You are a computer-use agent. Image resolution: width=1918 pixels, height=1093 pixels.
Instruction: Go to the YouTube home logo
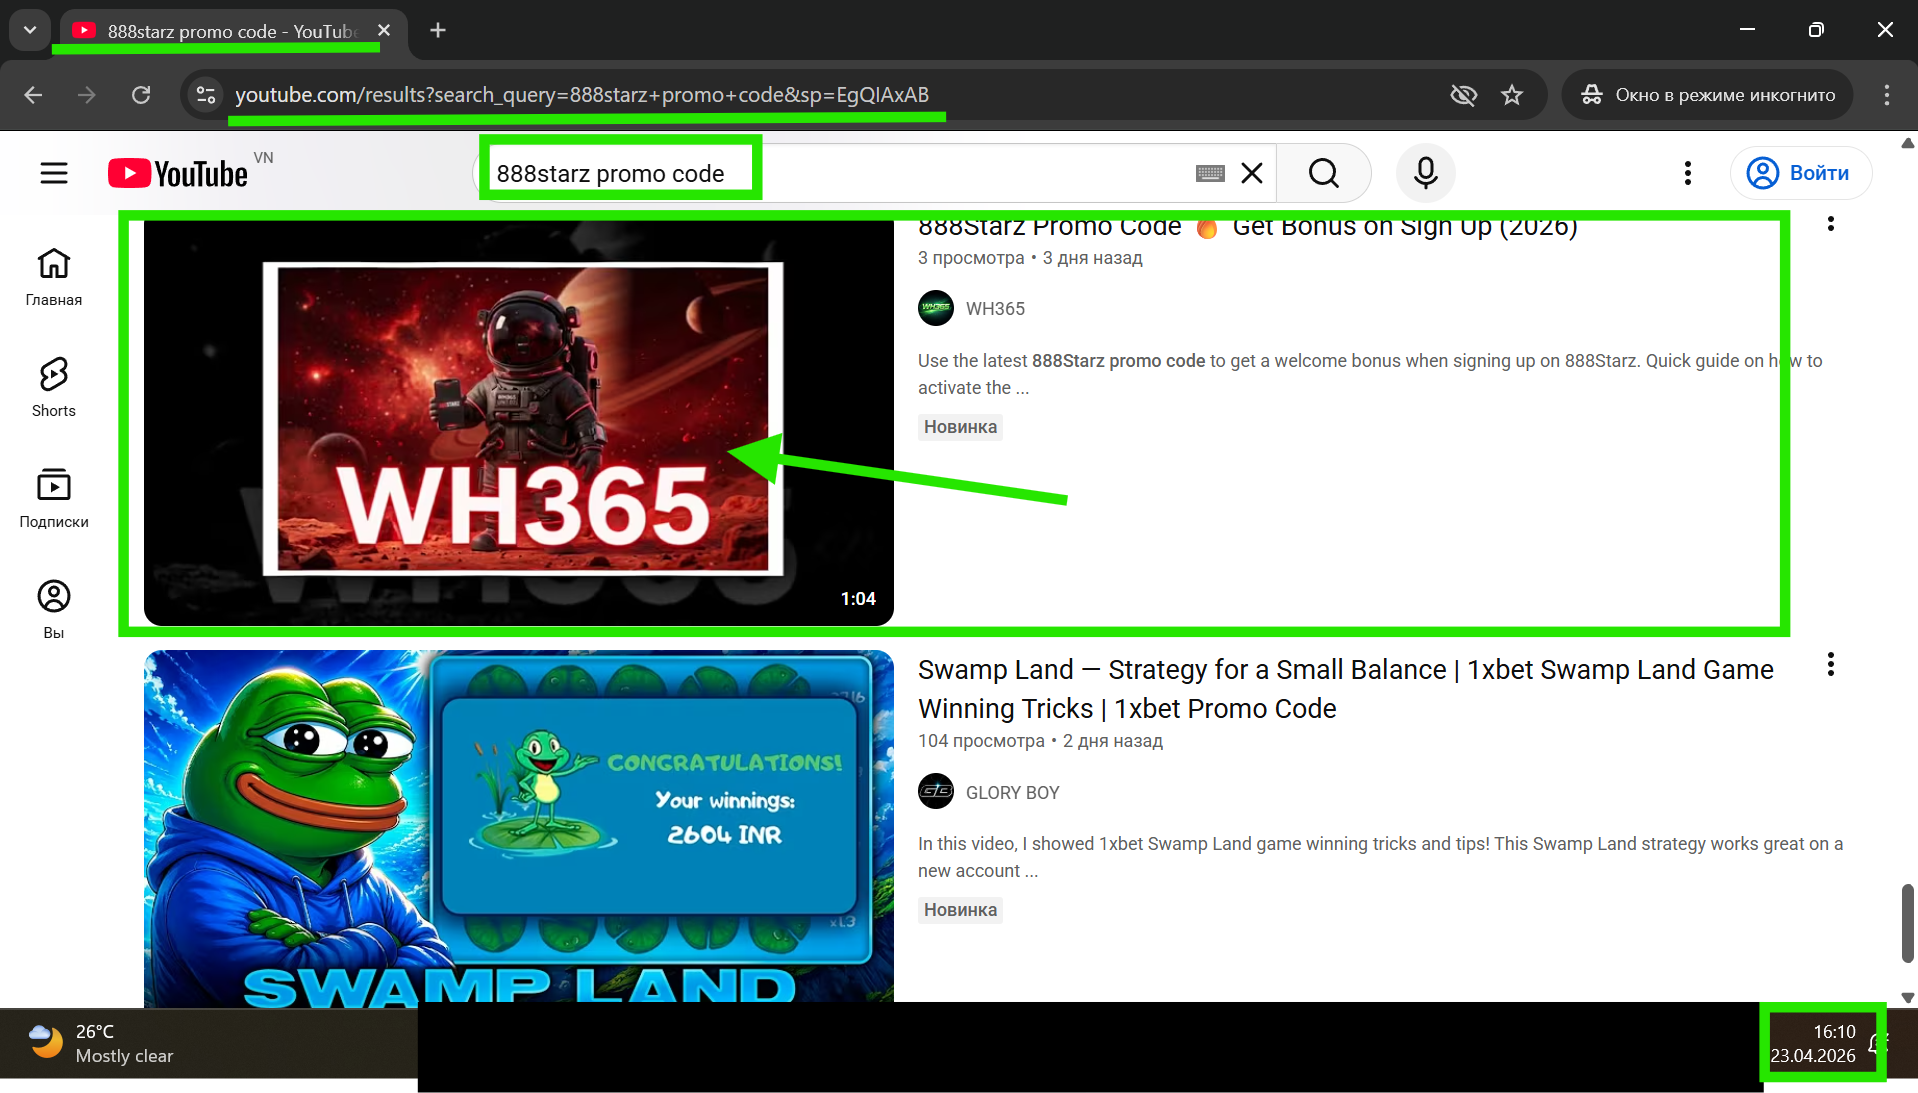click(178, 173)
